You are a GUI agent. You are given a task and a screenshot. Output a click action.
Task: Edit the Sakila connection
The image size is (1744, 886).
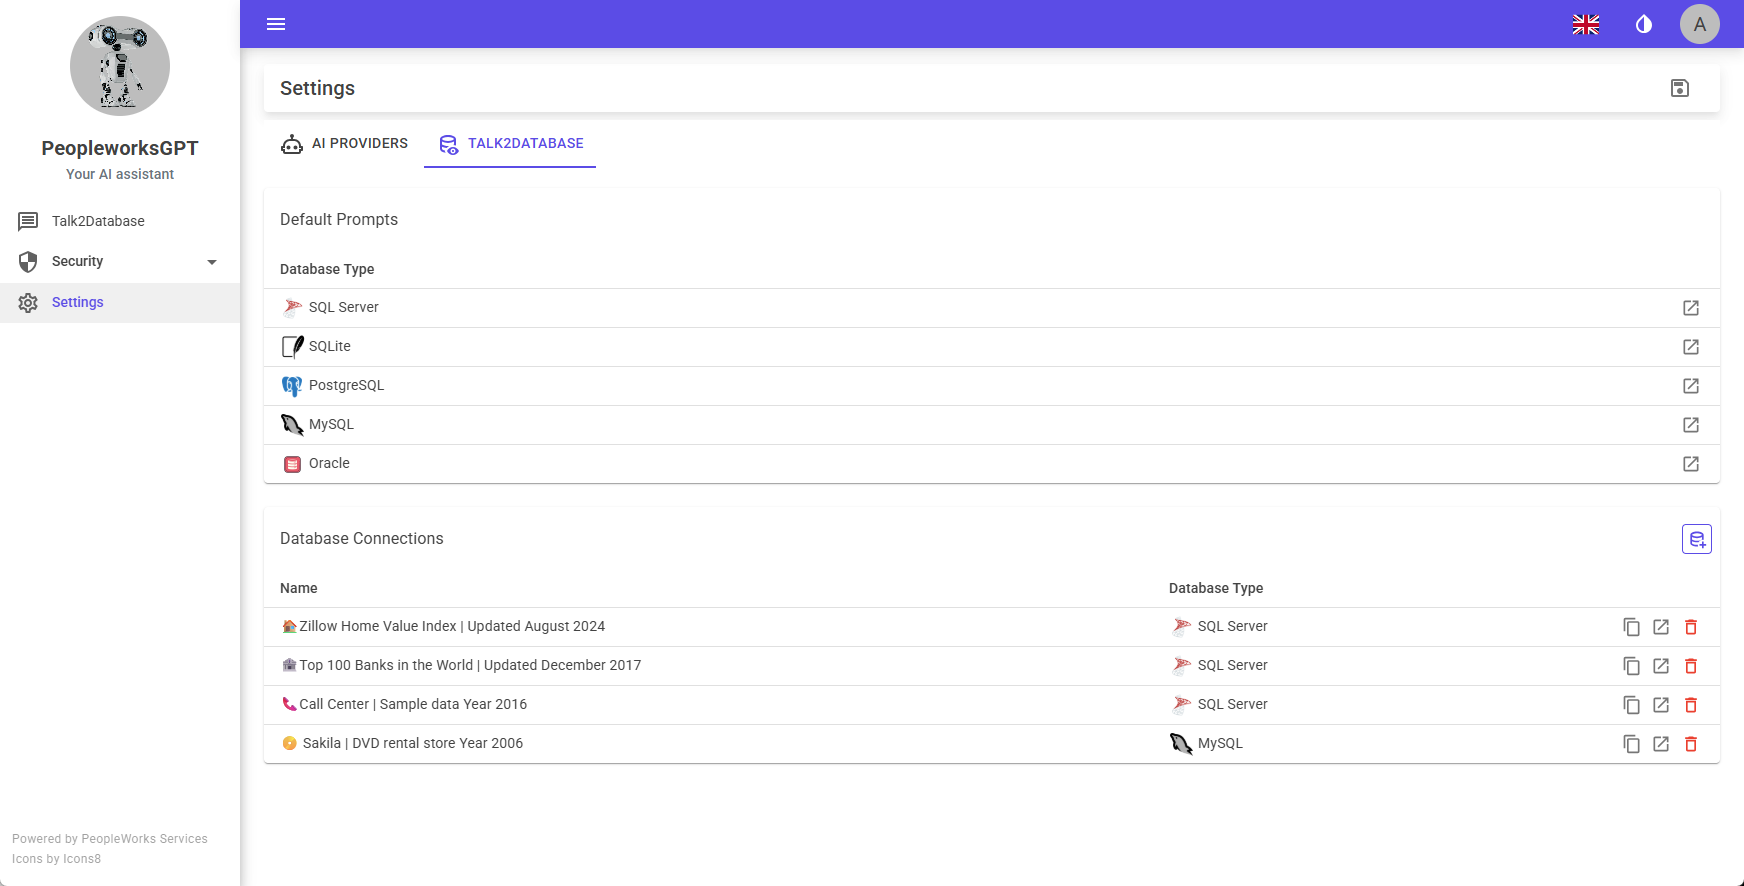(x=1661, y=744)
